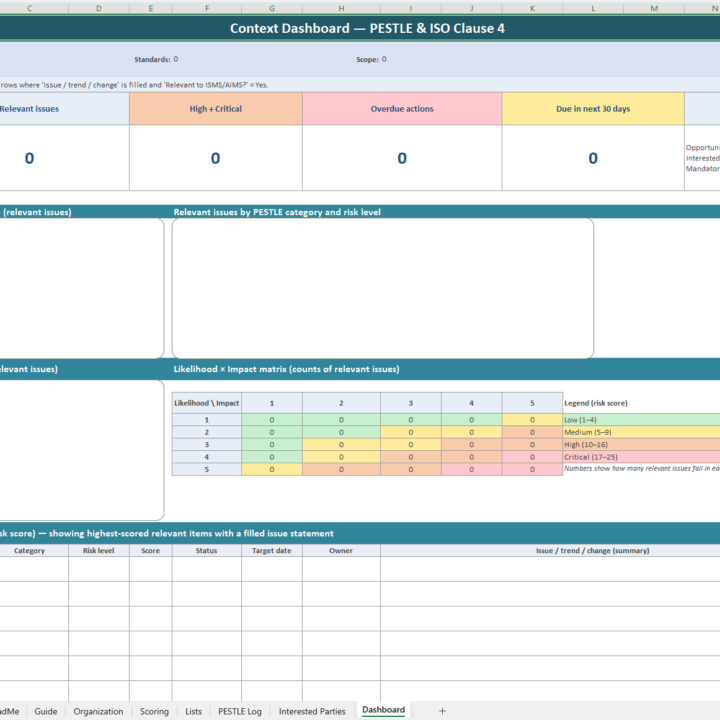Click 'Likelihood × Impact matrix' heading
The height and width of the screenshot is (720, 720).
pos(286,369)
